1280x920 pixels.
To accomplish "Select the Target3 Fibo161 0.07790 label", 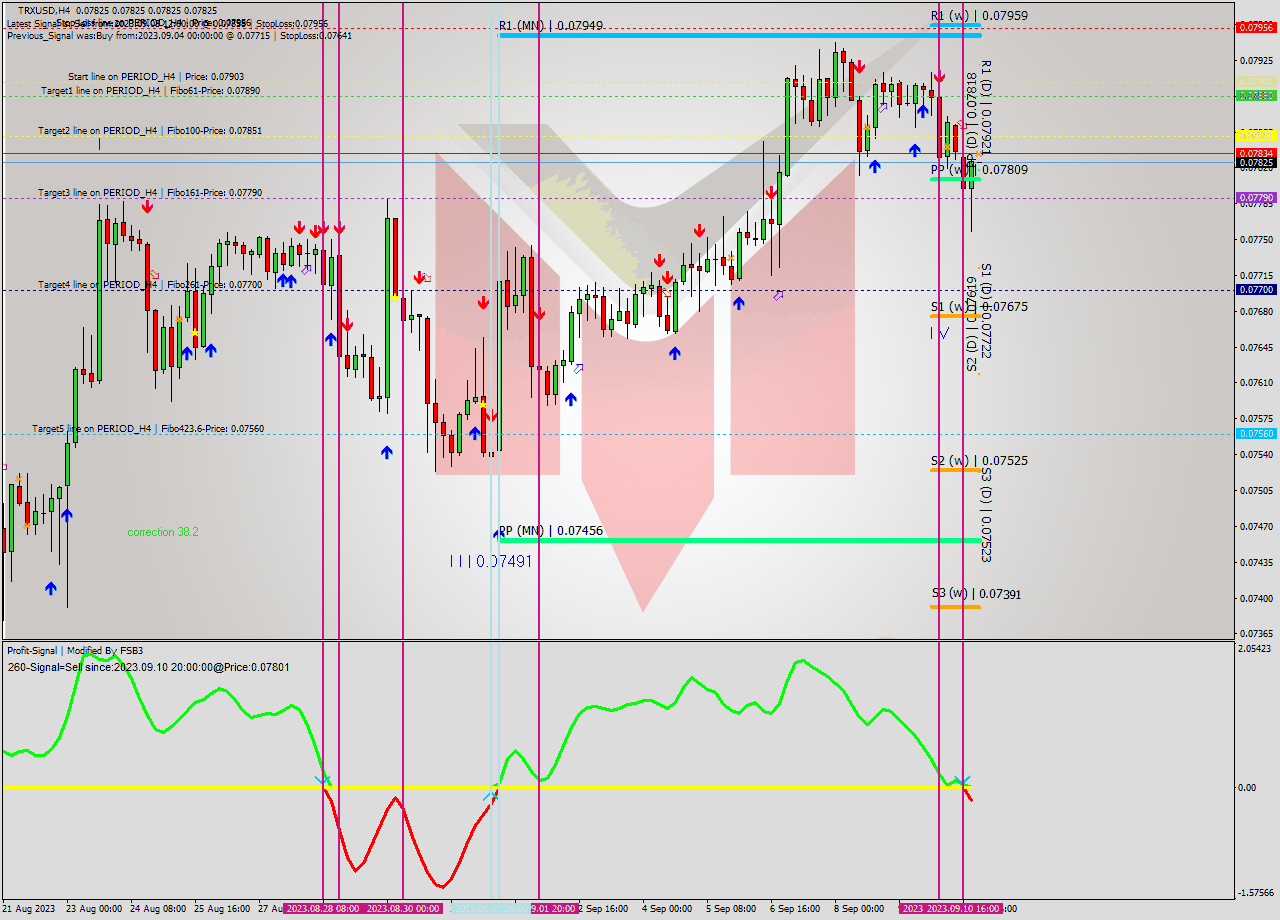I will [150, 192].
